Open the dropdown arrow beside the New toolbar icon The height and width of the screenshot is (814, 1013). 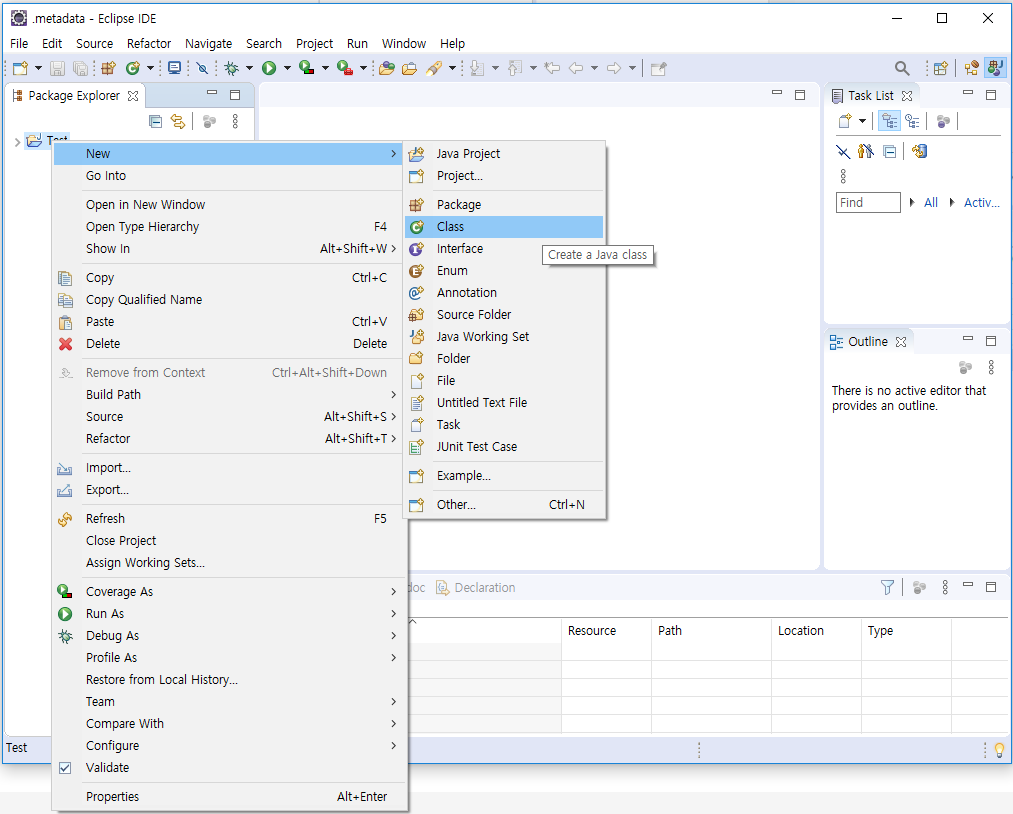point(38,68)
